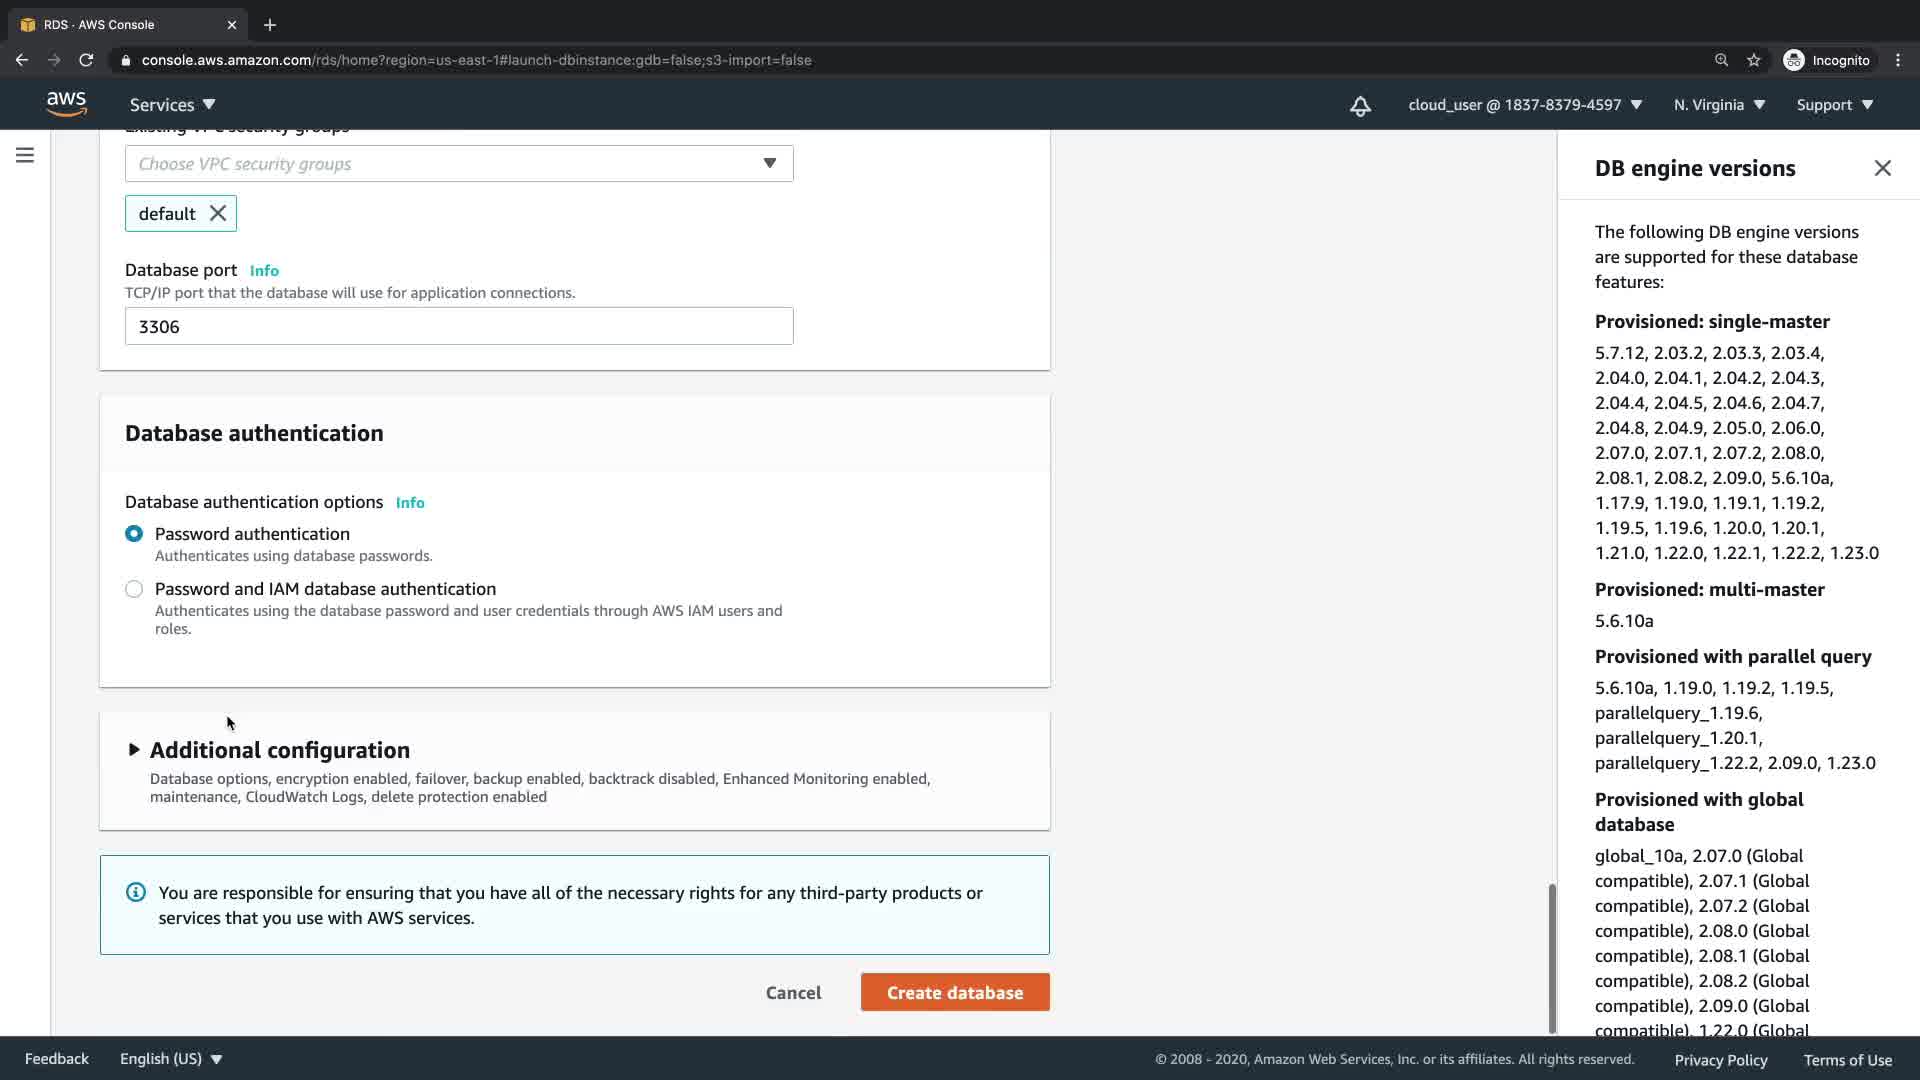Click the Create database button
Screen dimensions: 1920x1080
(x=955, y=992)
